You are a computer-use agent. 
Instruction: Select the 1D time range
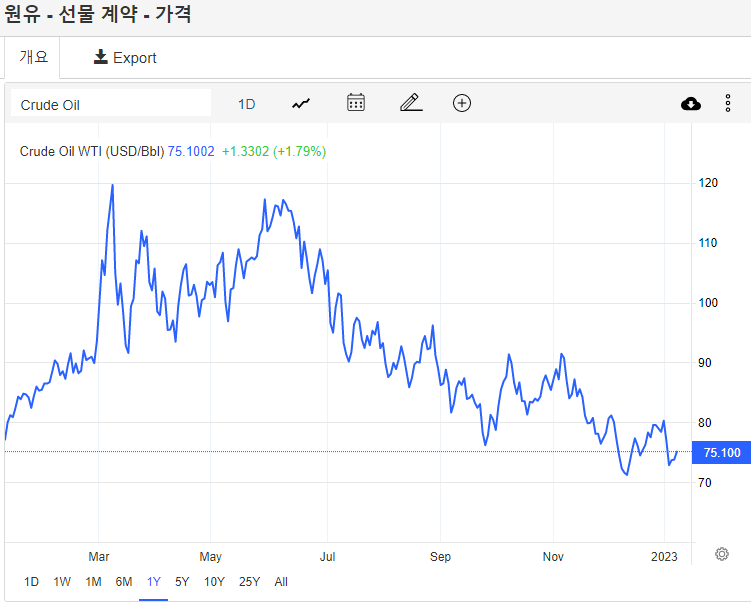31,582
